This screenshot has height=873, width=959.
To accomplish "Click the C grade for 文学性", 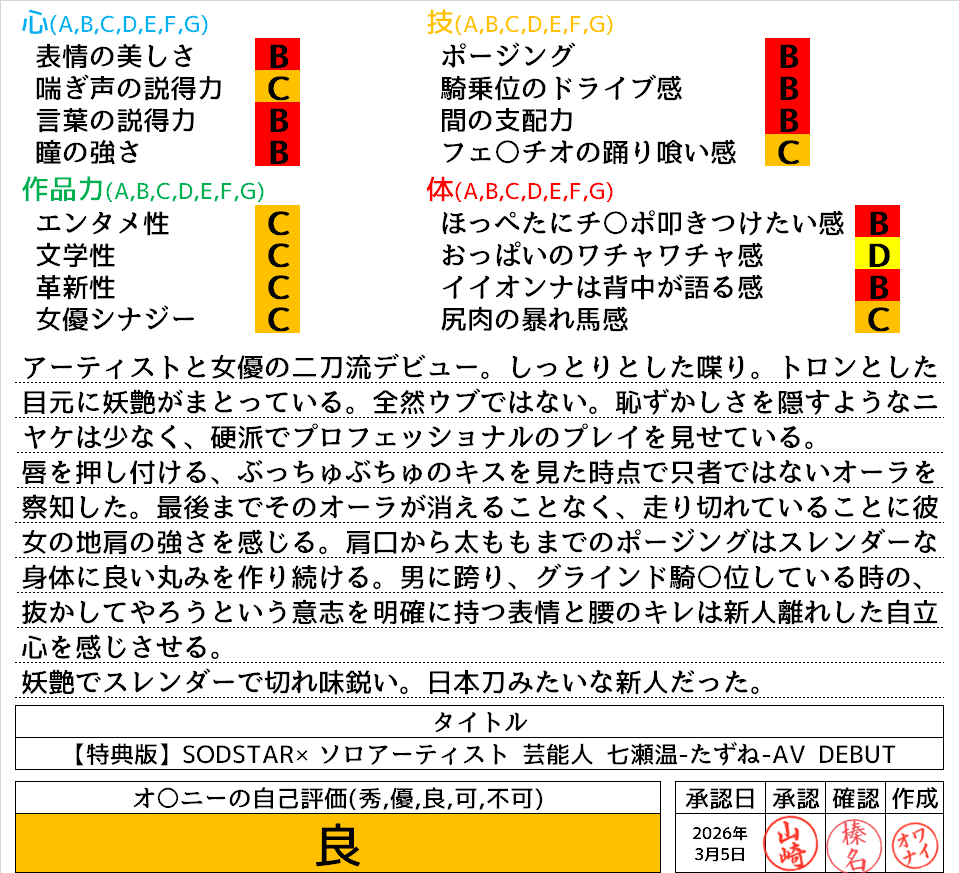I will point(278,255).
